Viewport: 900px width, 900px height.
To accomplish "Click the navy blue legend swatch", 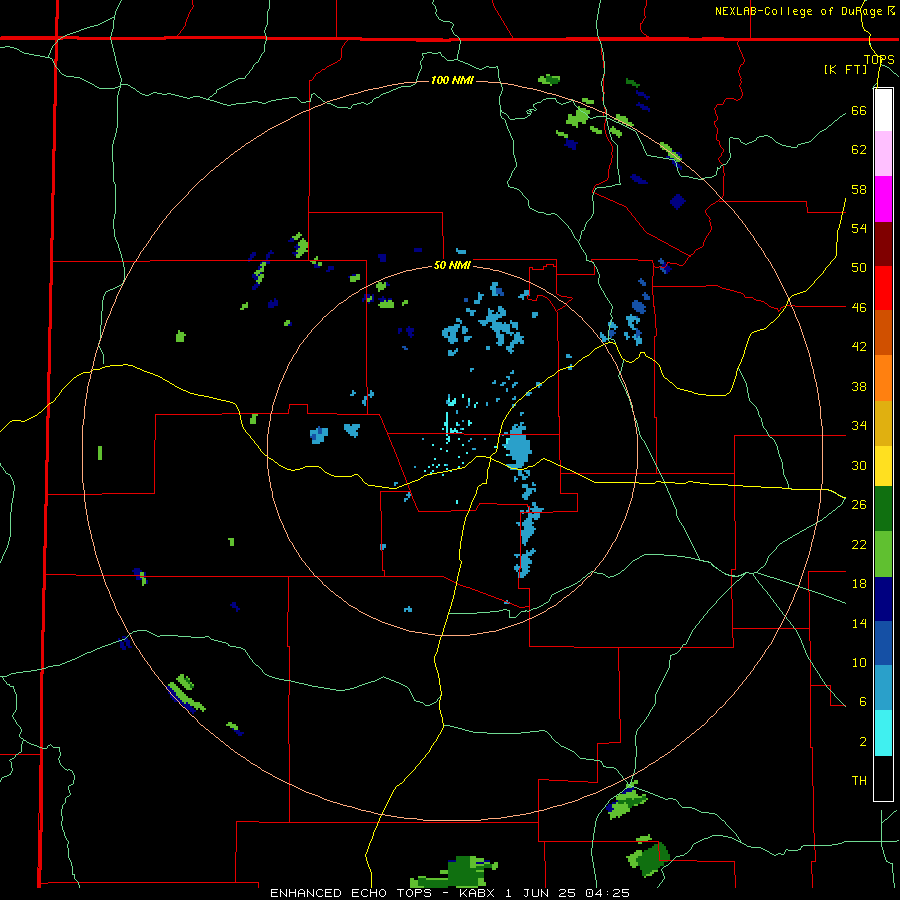I will [883, 599].
